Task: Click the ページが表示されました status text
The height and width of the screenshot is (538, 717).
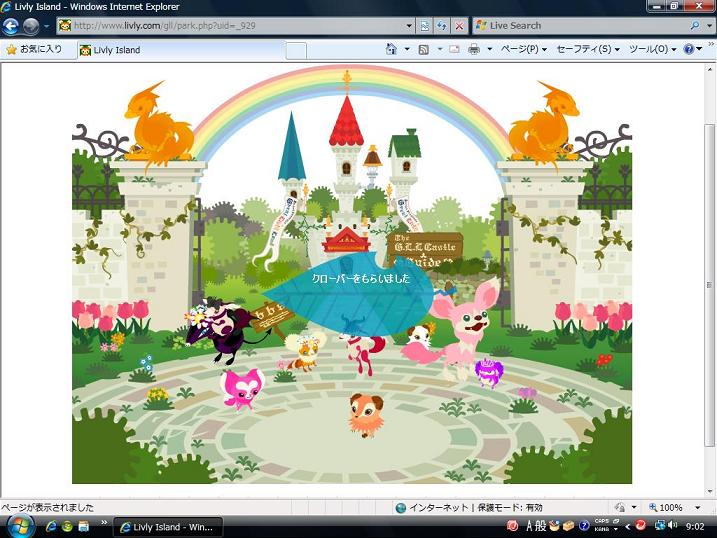Action: point(48,507)
